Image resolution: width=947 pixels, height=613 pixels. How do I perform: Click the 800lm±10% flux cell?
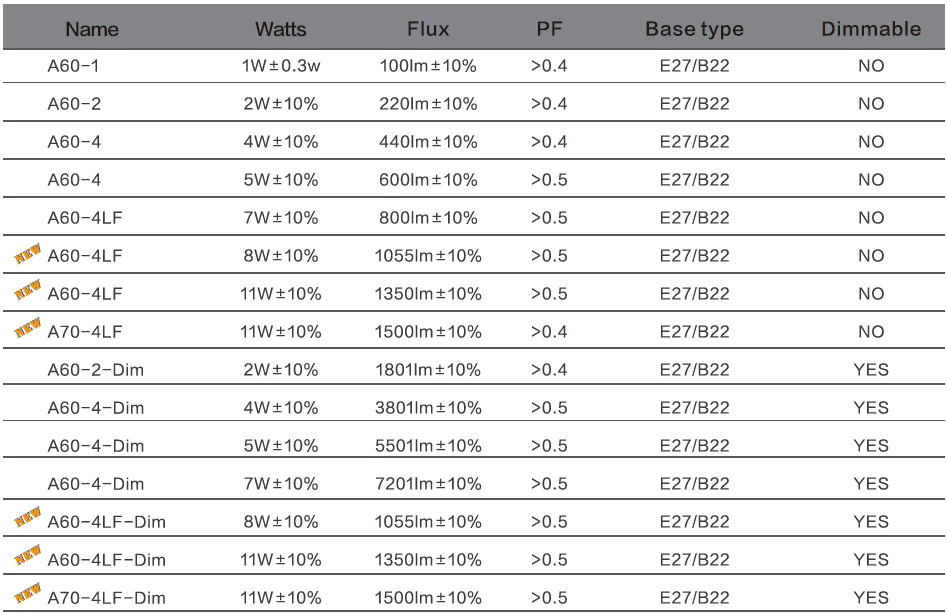[x=428, y=218]
